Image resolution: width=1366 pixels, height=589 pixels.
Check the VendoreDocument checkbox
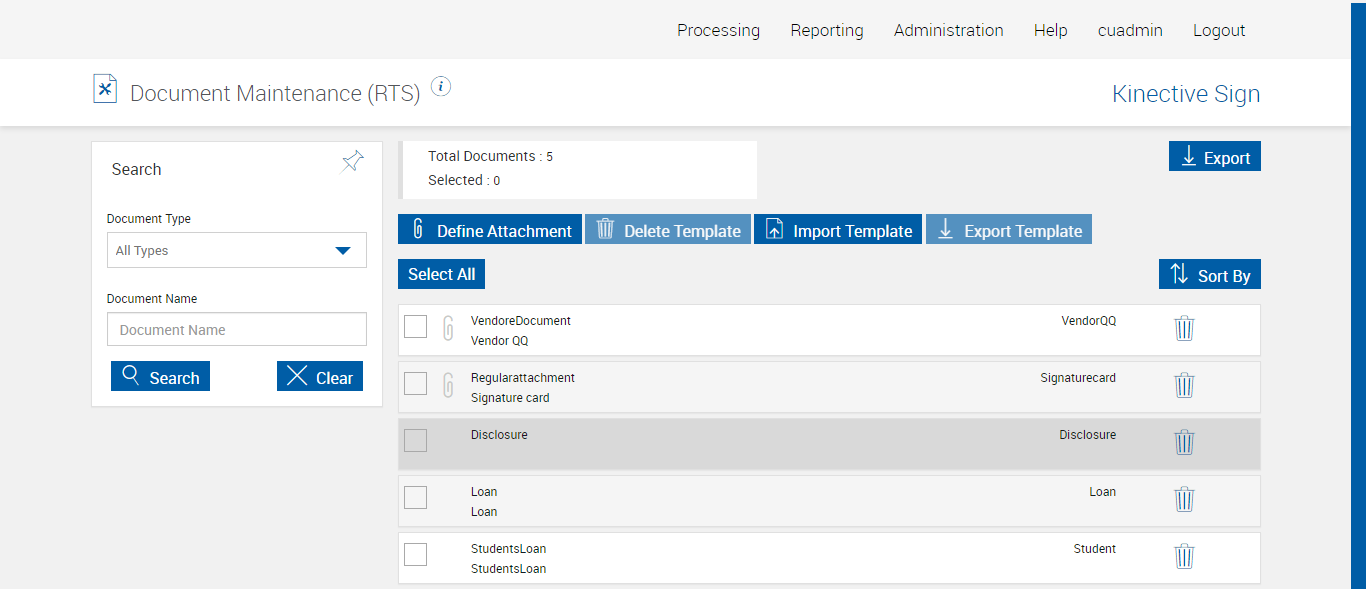(x=415, y=327)
